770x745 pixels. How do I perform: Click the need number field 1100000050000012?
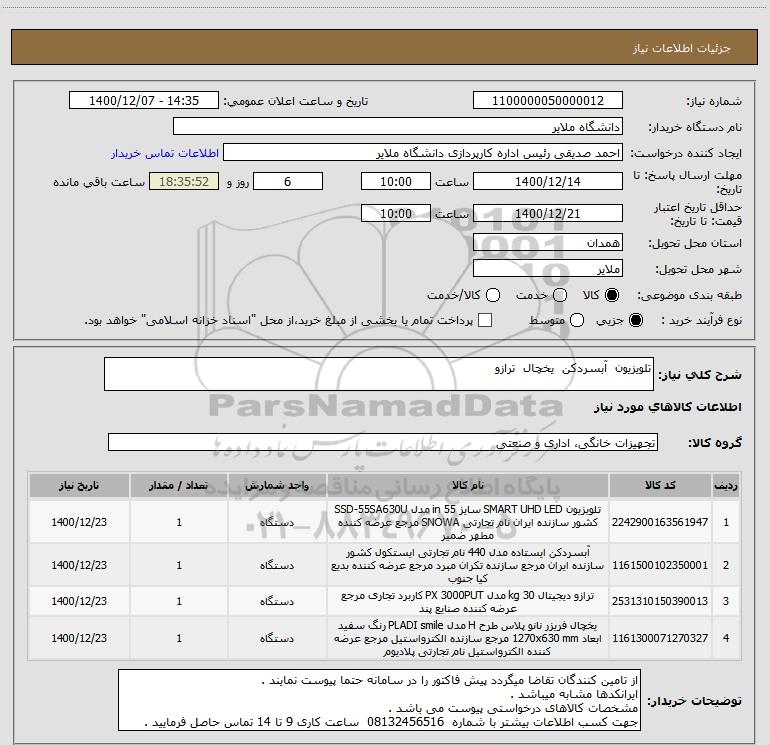tap(548, 100)
